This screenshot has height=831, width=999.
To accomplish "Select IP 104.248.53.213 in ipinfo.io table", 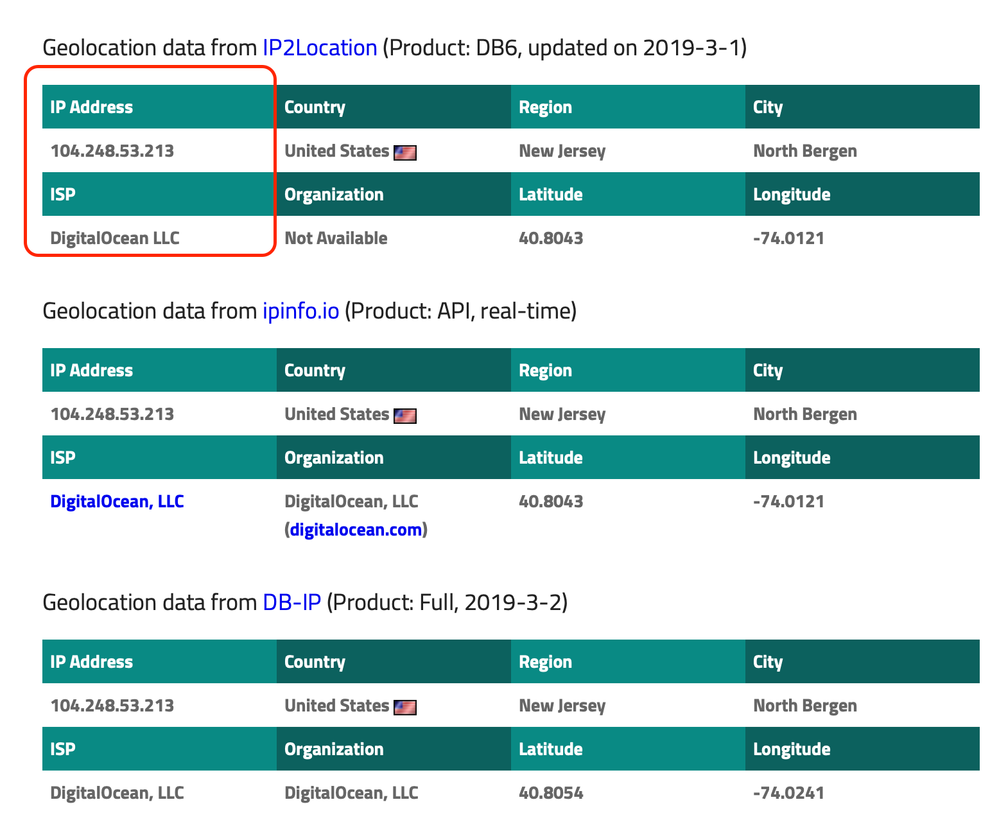I will point(112,414).
